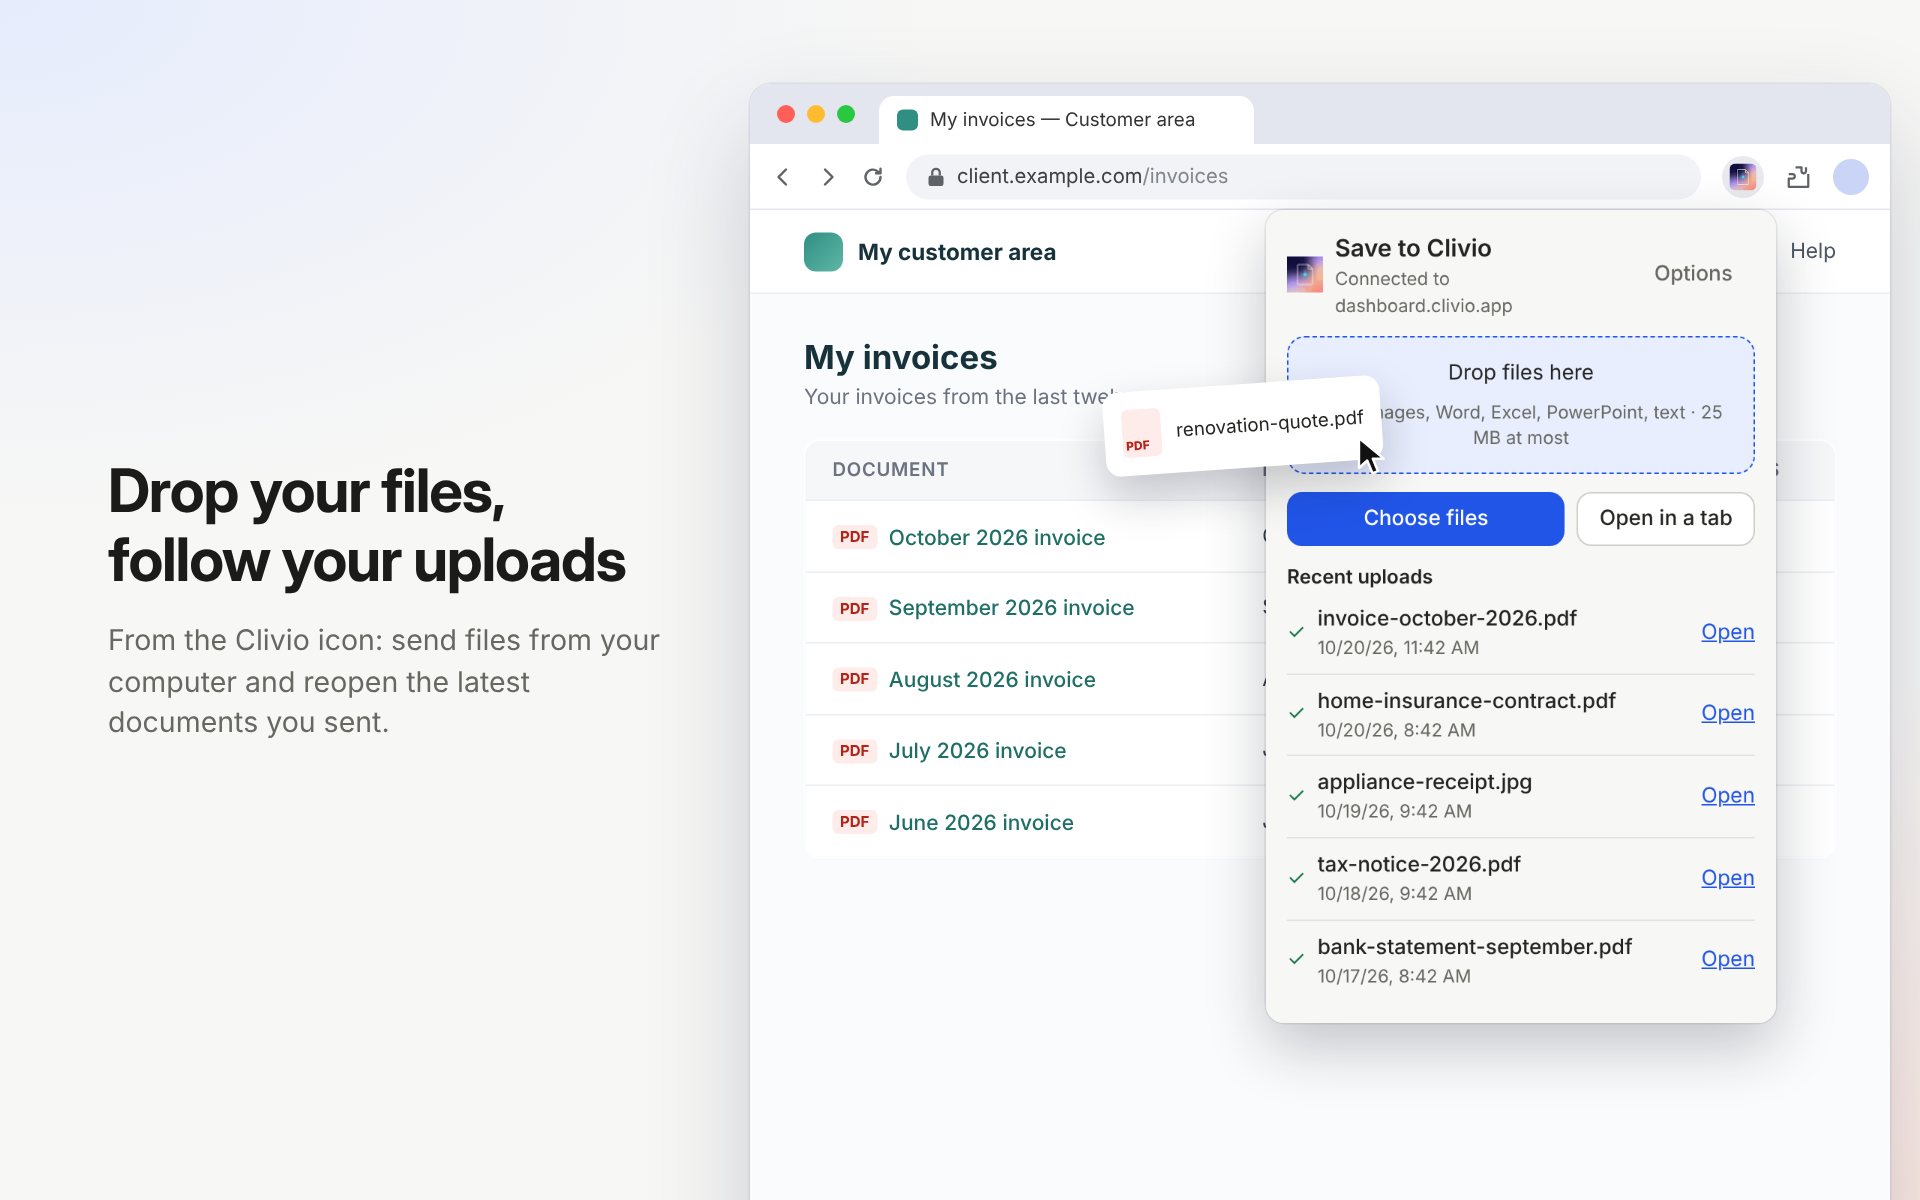Open the July 2026 invoice link

click(977, 751)
